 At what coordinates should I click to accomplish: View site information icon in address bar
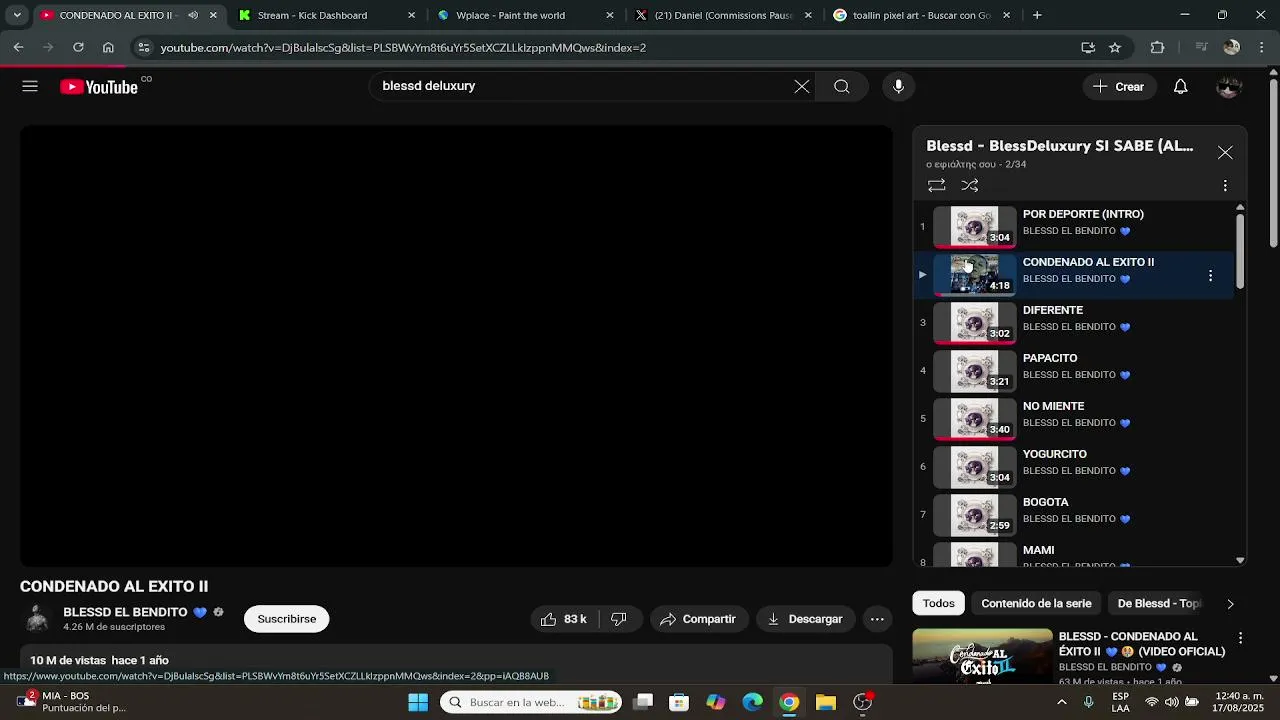coord(144,47)
